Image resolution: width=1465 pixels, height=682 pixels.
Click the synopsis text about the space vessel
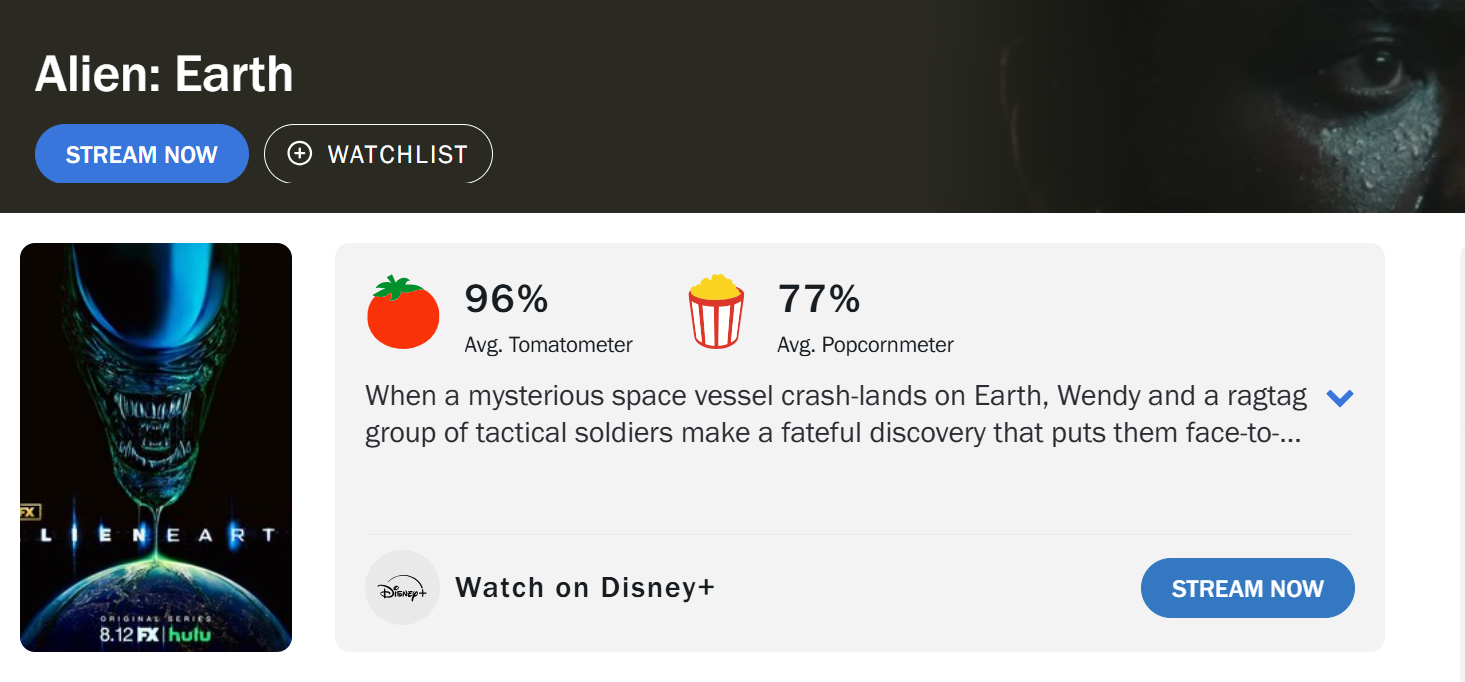(835, 415)
